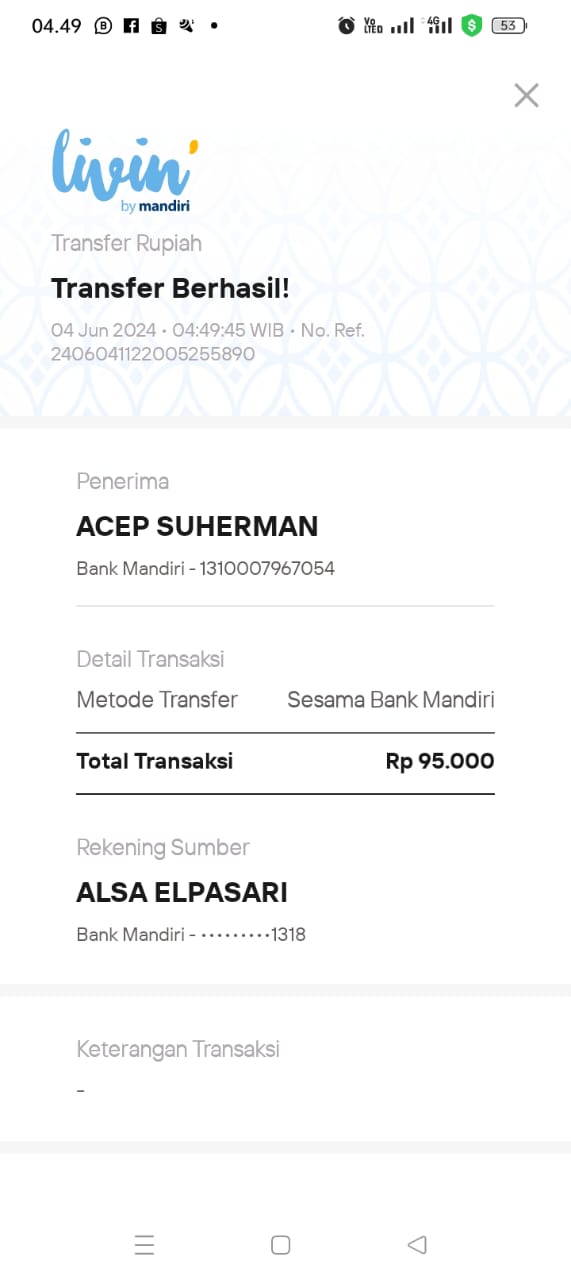This screenshot has height=1280, width=571.
Task: Tap the recipient name ACEP SUHERMAN
Action: coord(197,526)
